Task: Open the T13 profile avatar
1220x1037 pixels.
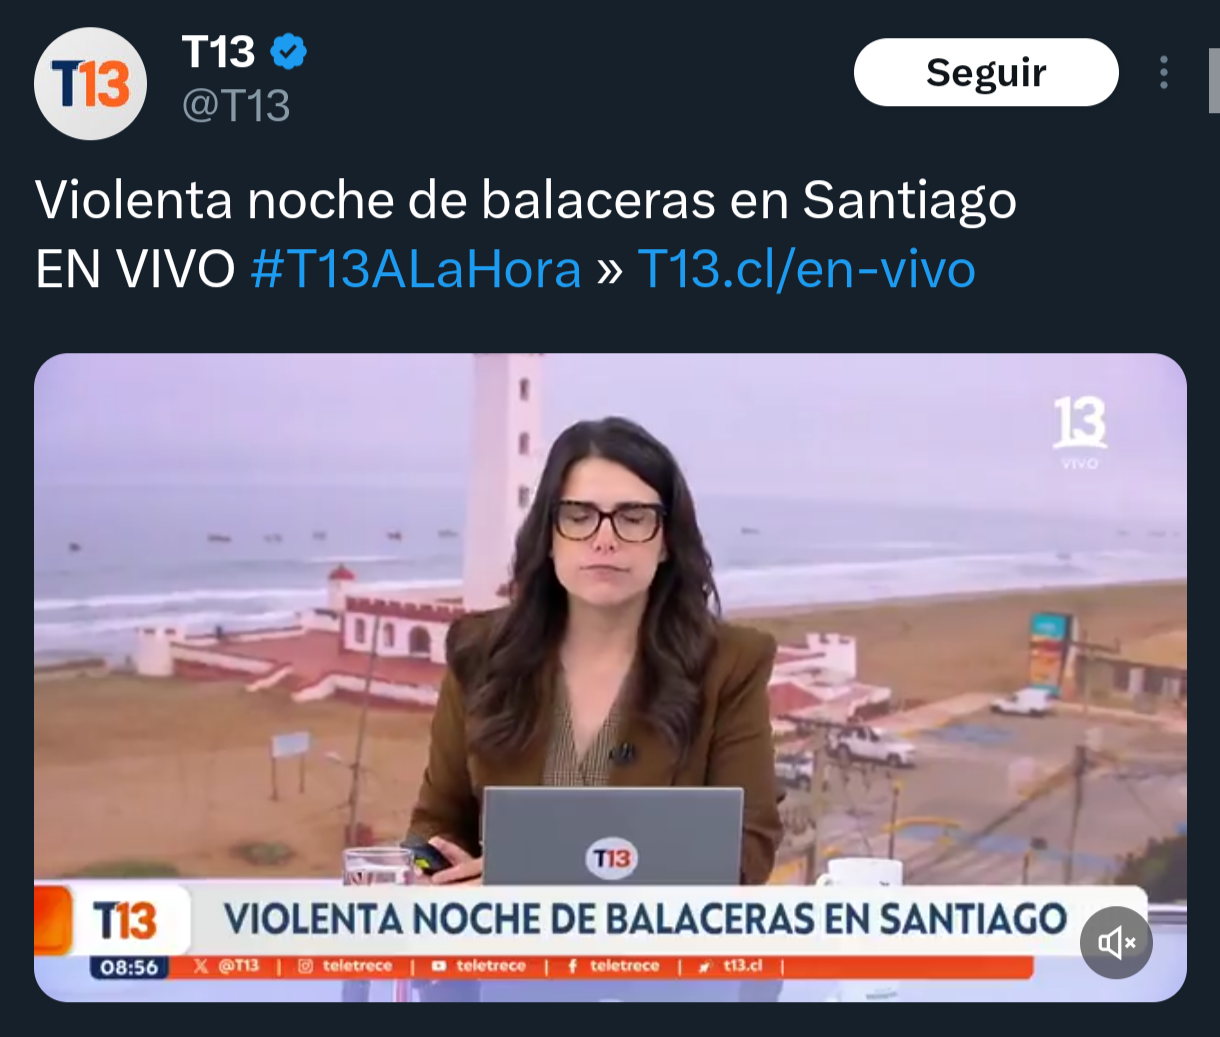Action: [90, 84]
